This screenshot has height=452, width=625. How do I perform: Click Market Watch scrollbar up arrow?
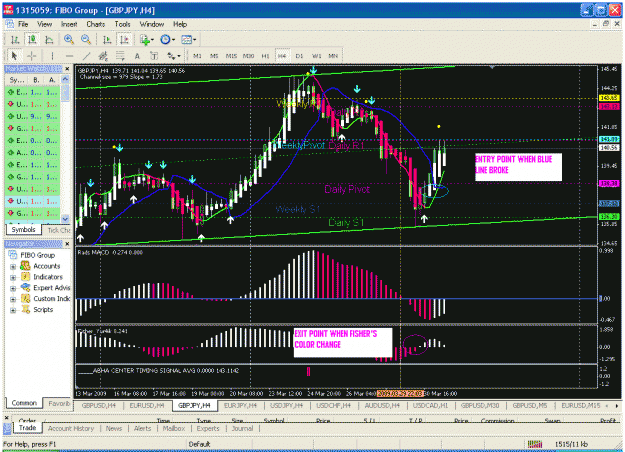pos(65,79)
